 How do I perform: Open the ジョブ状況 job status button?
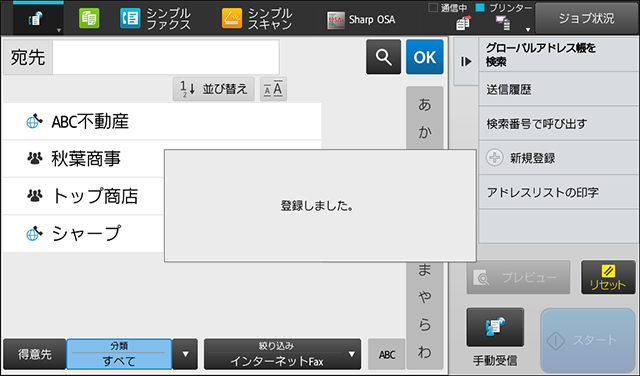tap(586, 18)
